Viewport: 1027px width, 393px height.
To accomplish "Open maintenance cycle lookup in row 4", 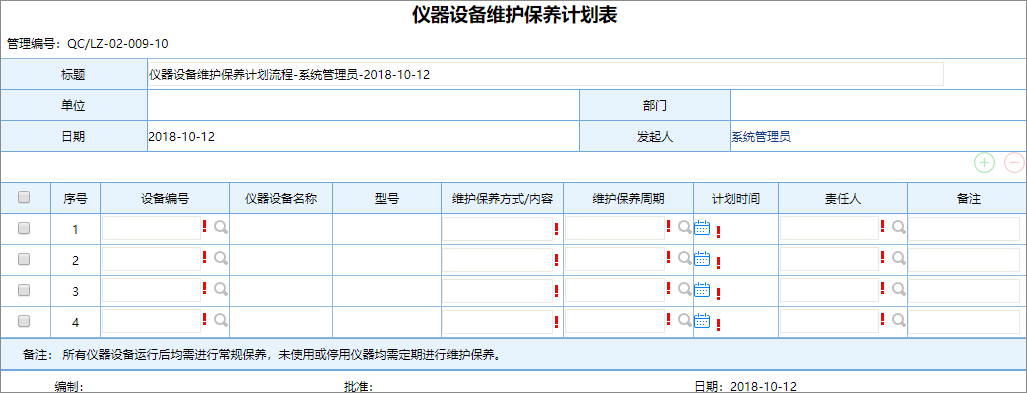I will point(684,320).
